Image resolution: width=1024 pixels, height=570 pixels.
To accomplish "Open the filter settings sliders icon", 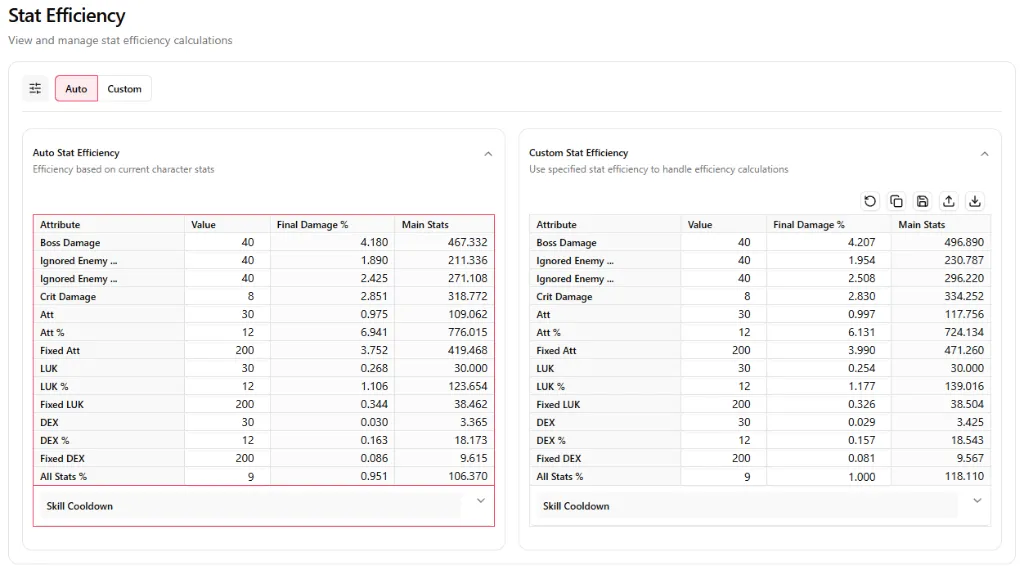I will click(x=35, y=89).
